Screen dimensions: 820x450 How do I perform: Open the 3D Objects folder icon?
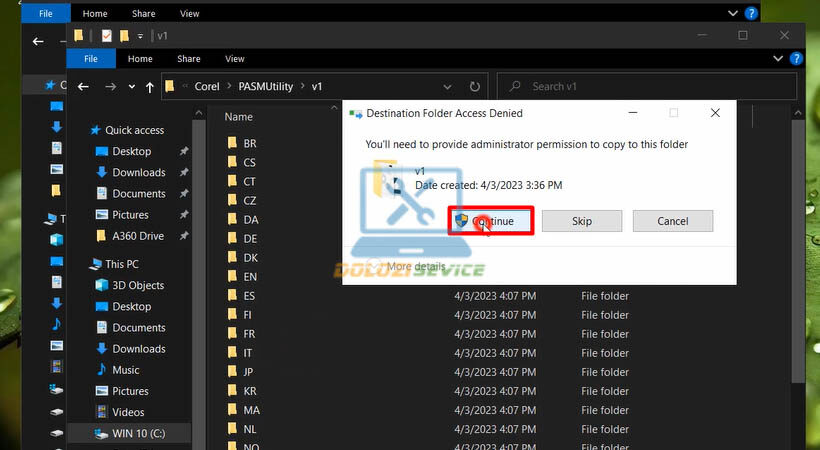click(101, 285)
